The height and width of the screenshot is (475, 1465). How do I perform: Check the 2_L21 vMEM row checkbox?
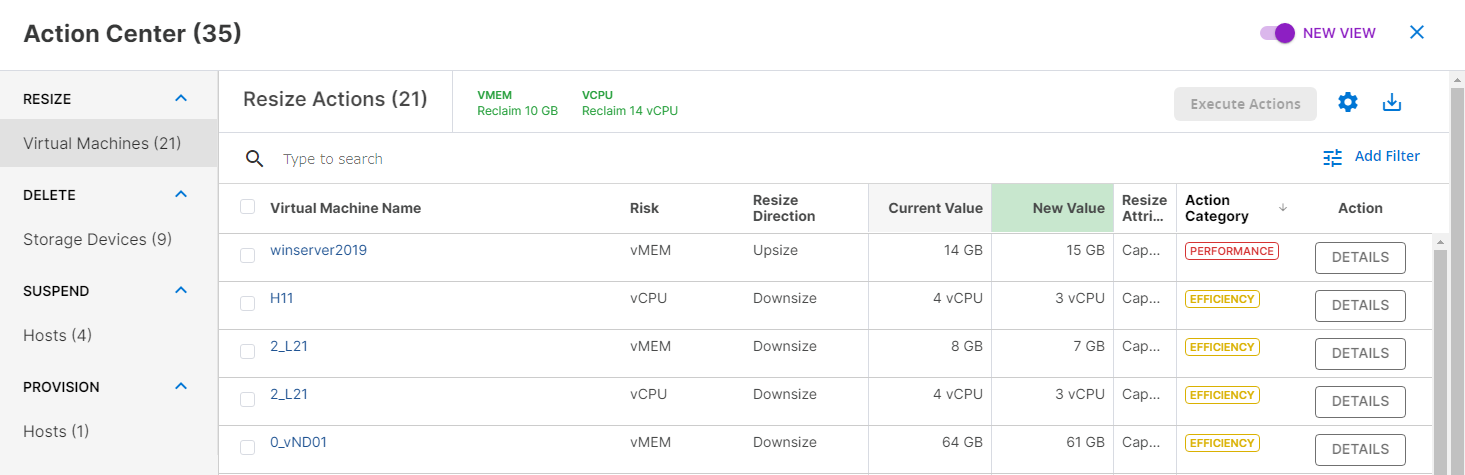point(247,352)
